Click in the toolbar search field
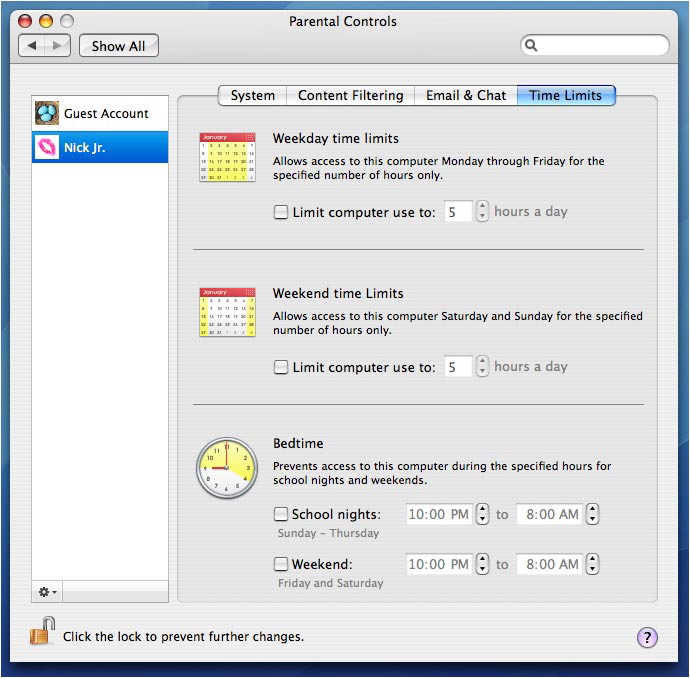 tap(600, 45)
